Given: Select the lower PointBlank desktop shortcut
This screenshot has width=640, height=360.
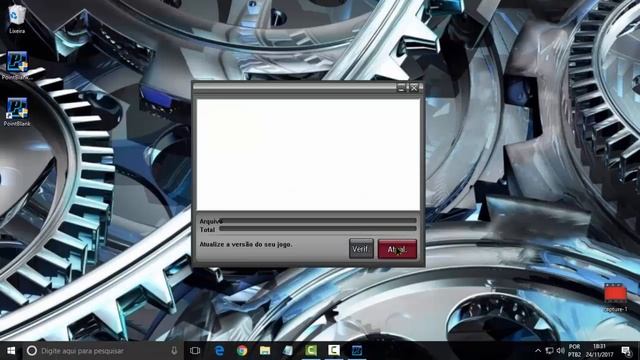Looking at the screenshot, I should click(x=17, y=112).
